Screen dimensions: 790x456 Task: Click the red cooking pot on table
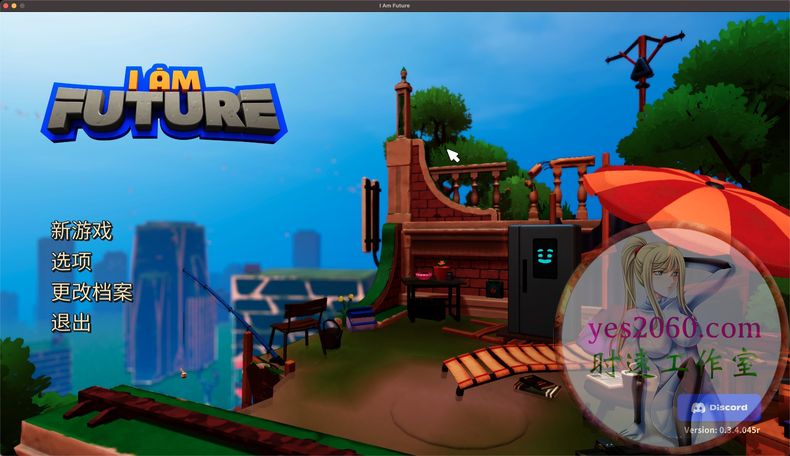click(x=440, y=271)
